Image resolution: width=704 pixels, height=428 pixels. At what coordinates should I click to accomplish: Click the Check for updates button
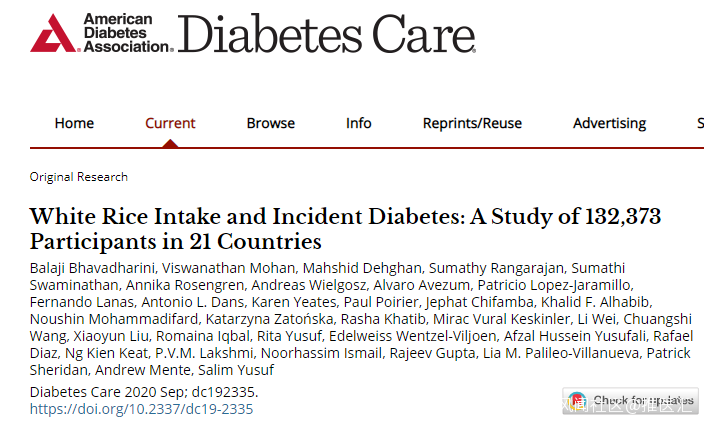tap(630, 400)
